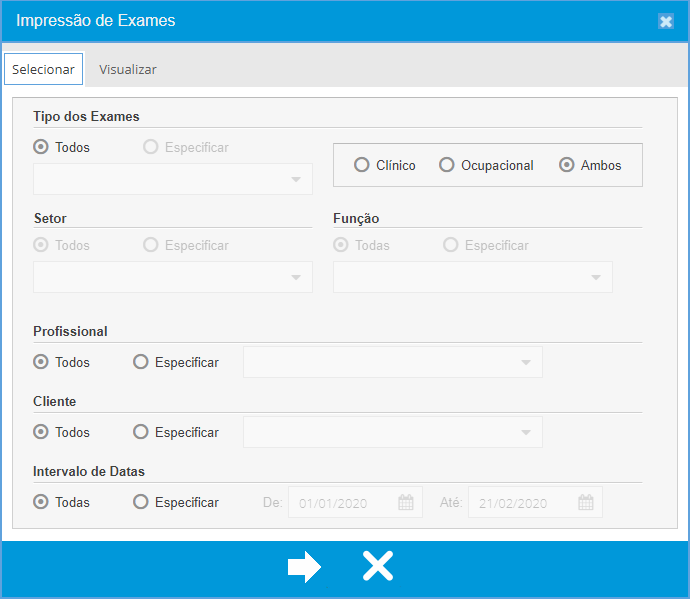Switch to the Visualizar tab
The image size is (690, 599).
pyautogui.click(x=127, y=69)
